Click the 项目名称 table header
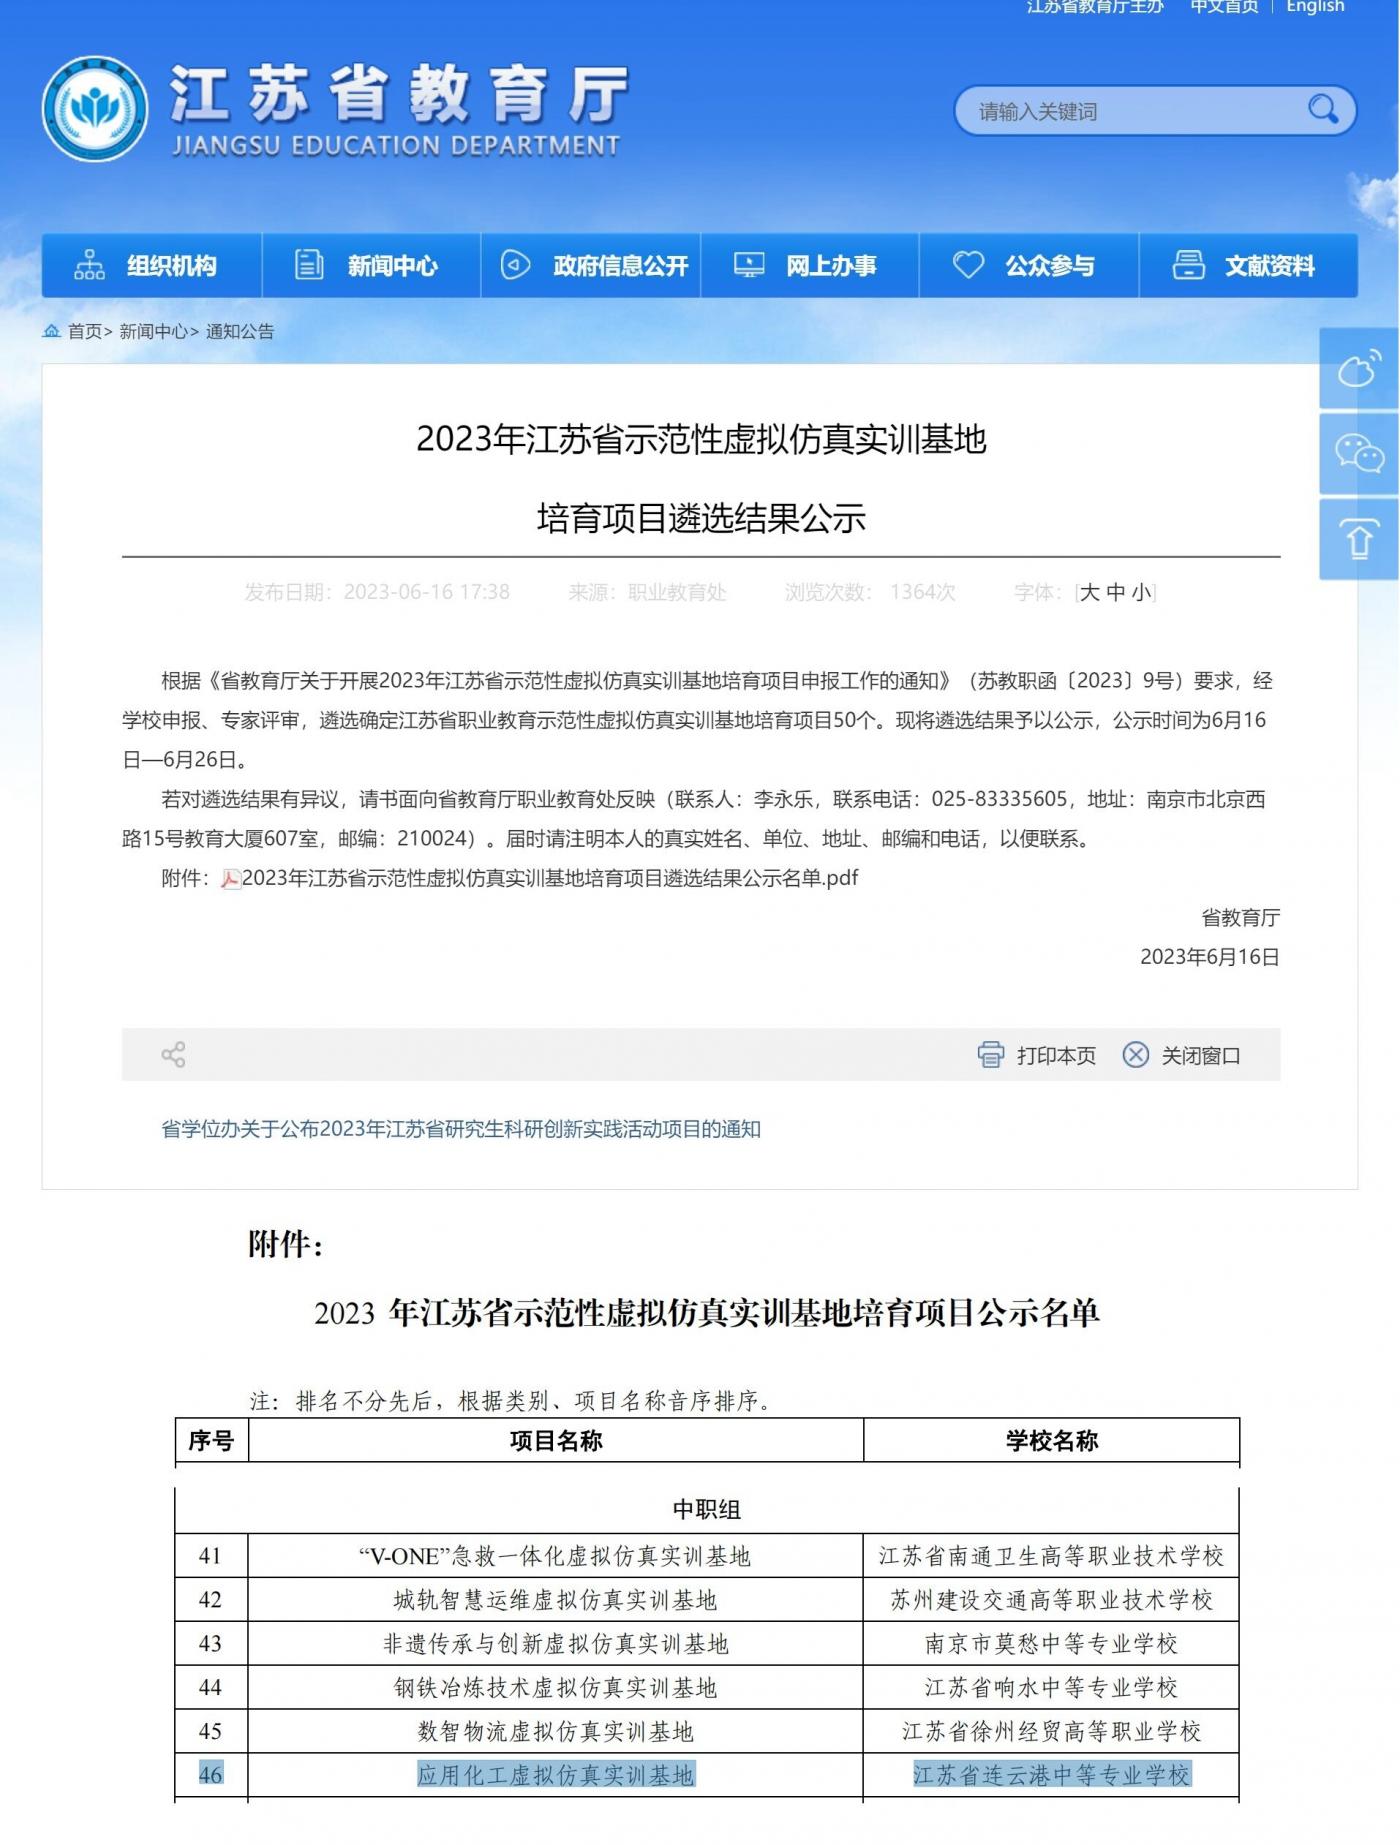The height and width of the screenshot is (1845, 1400). coord(556,1441)
